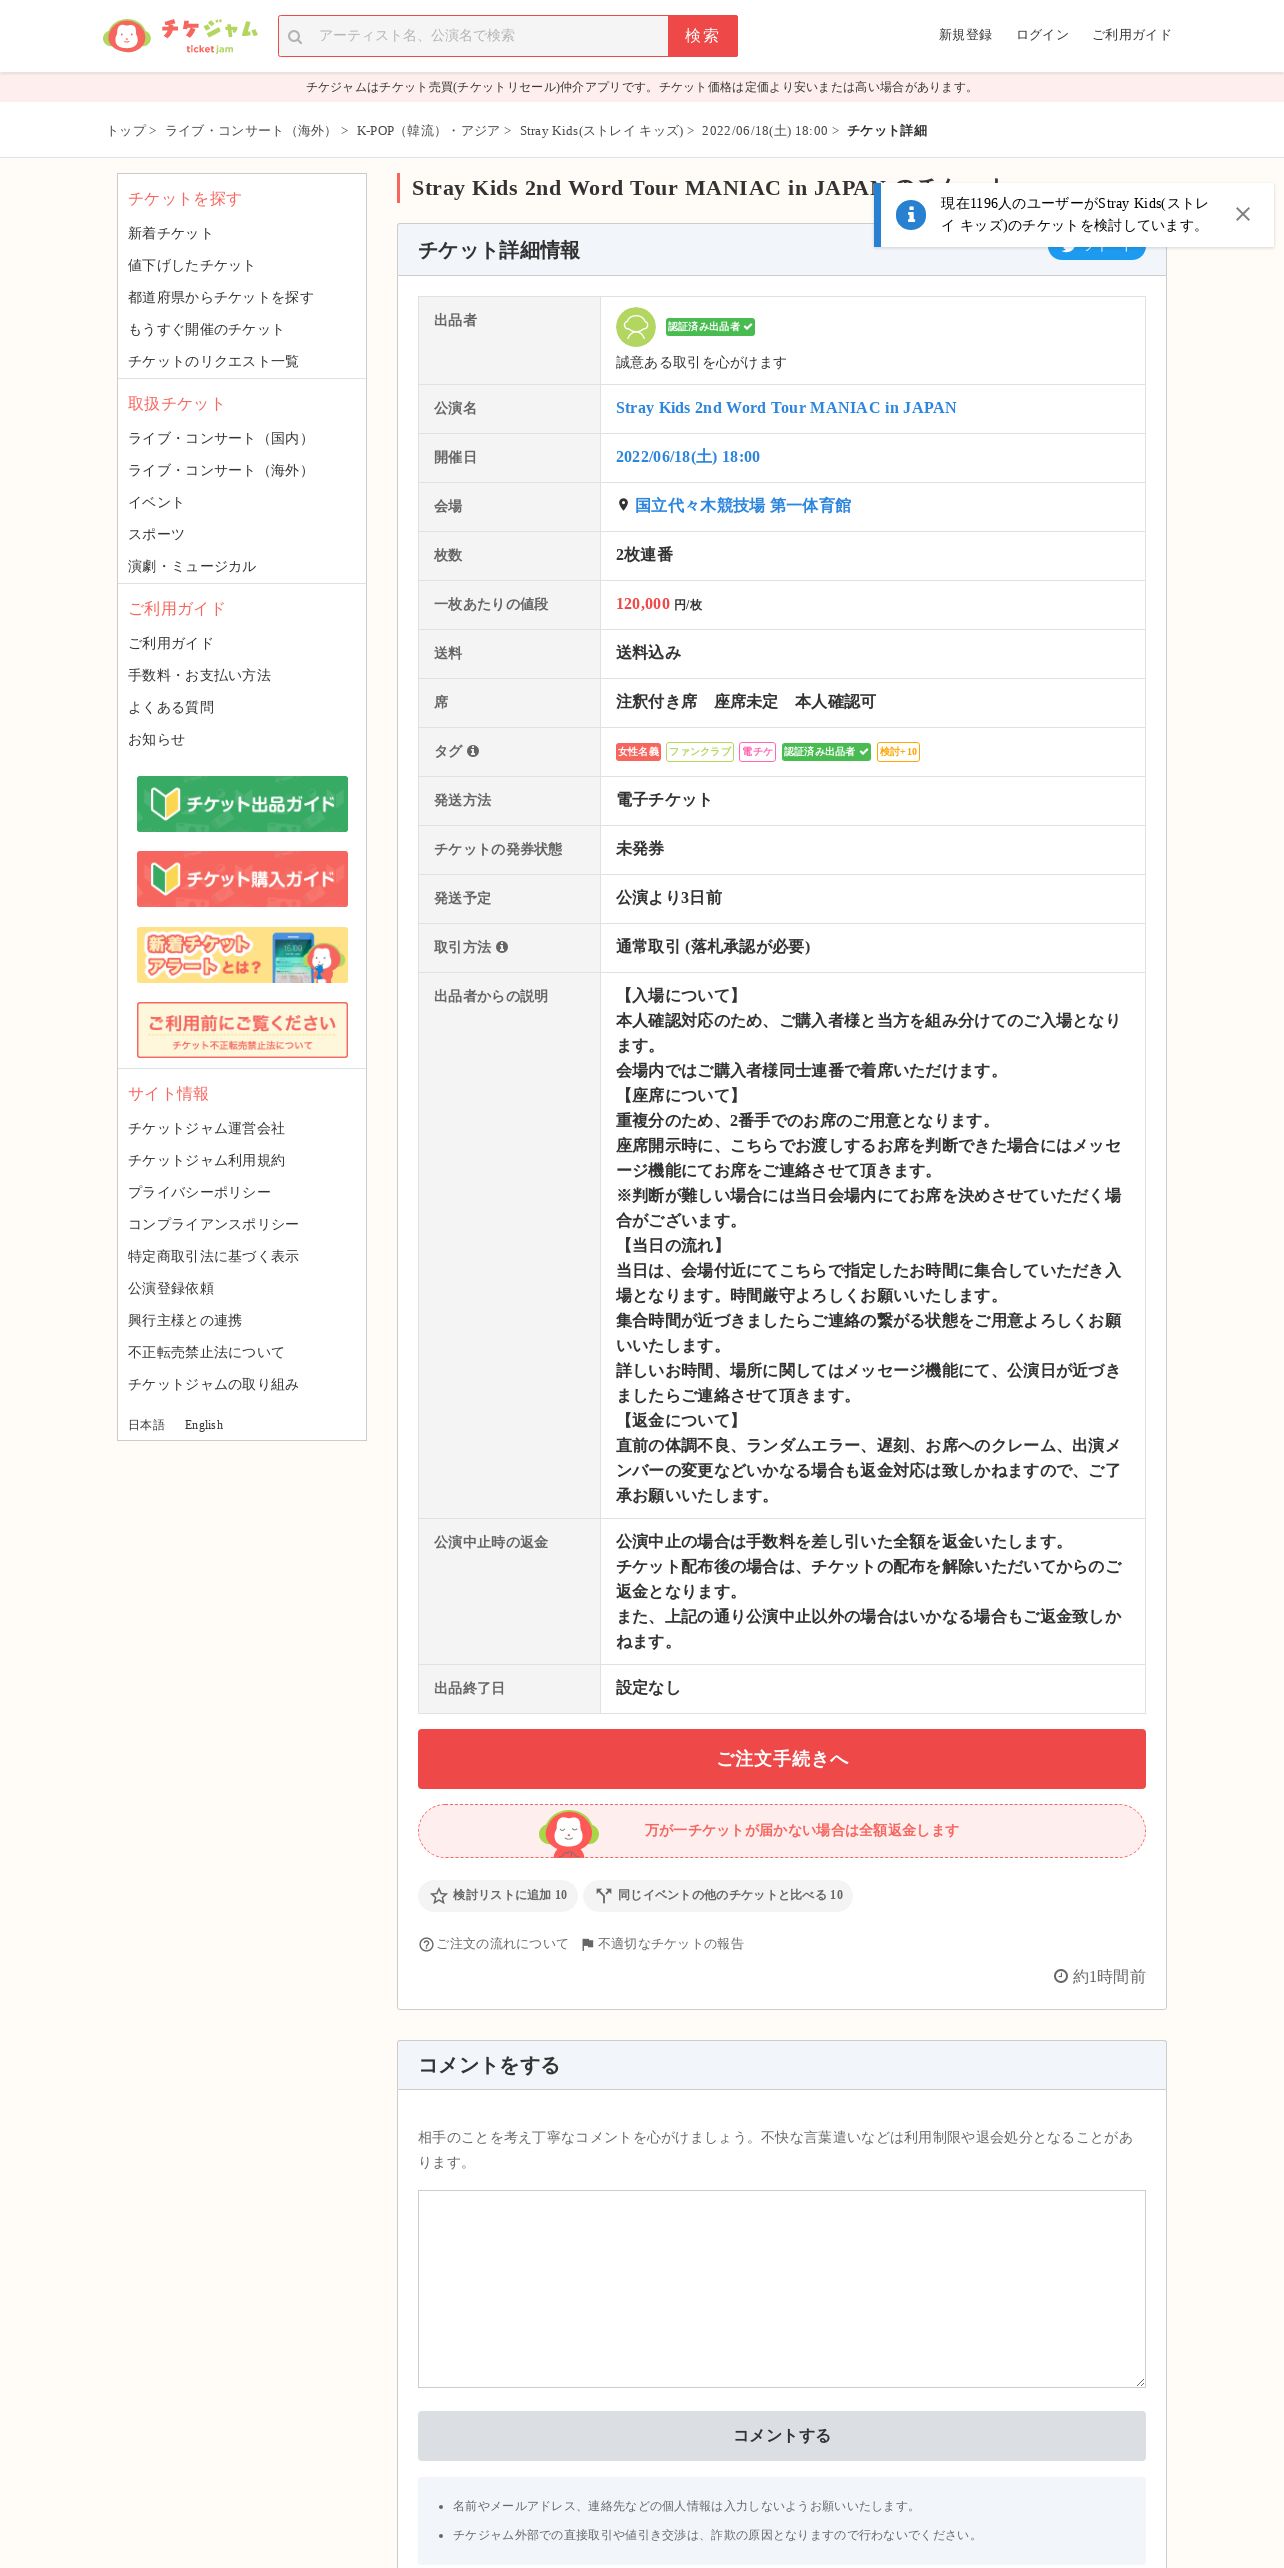The height and width of the screenshot is (2568, 1284).
Task: Click the info icon next to 取引方法
Action: 502,947
